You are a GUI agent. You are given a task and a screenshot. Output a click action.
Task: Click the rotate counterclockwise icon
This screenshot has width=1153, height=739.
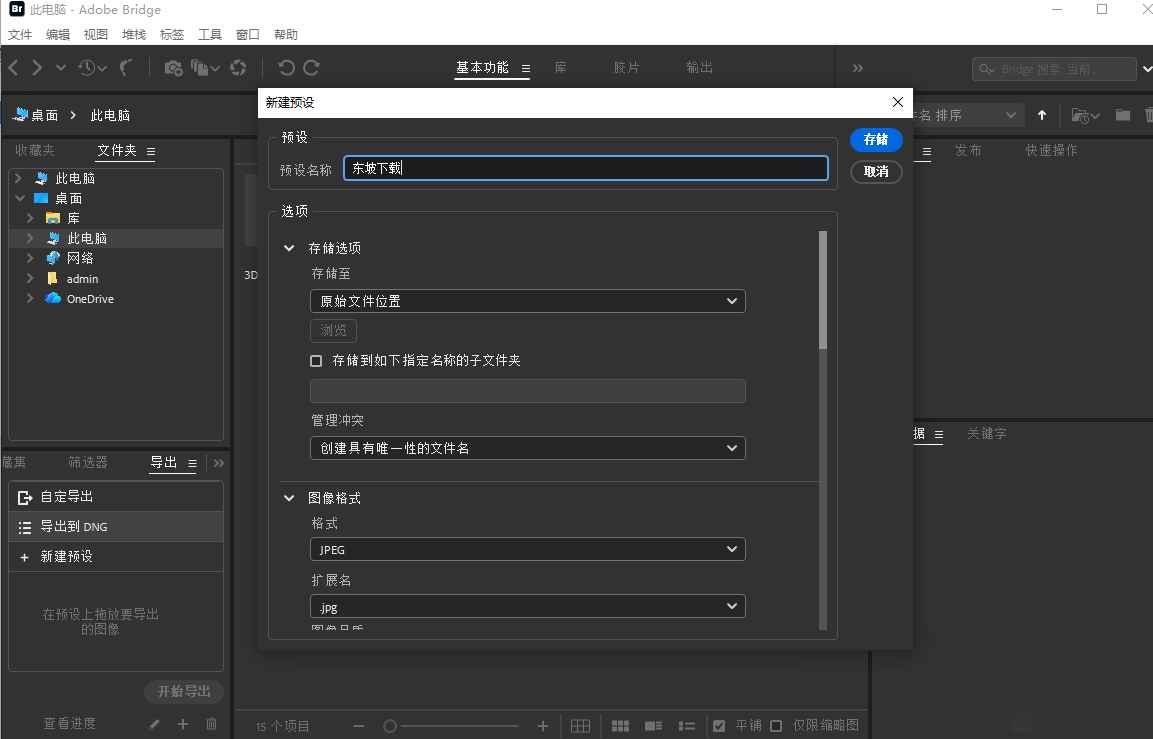tap(286, 68)
